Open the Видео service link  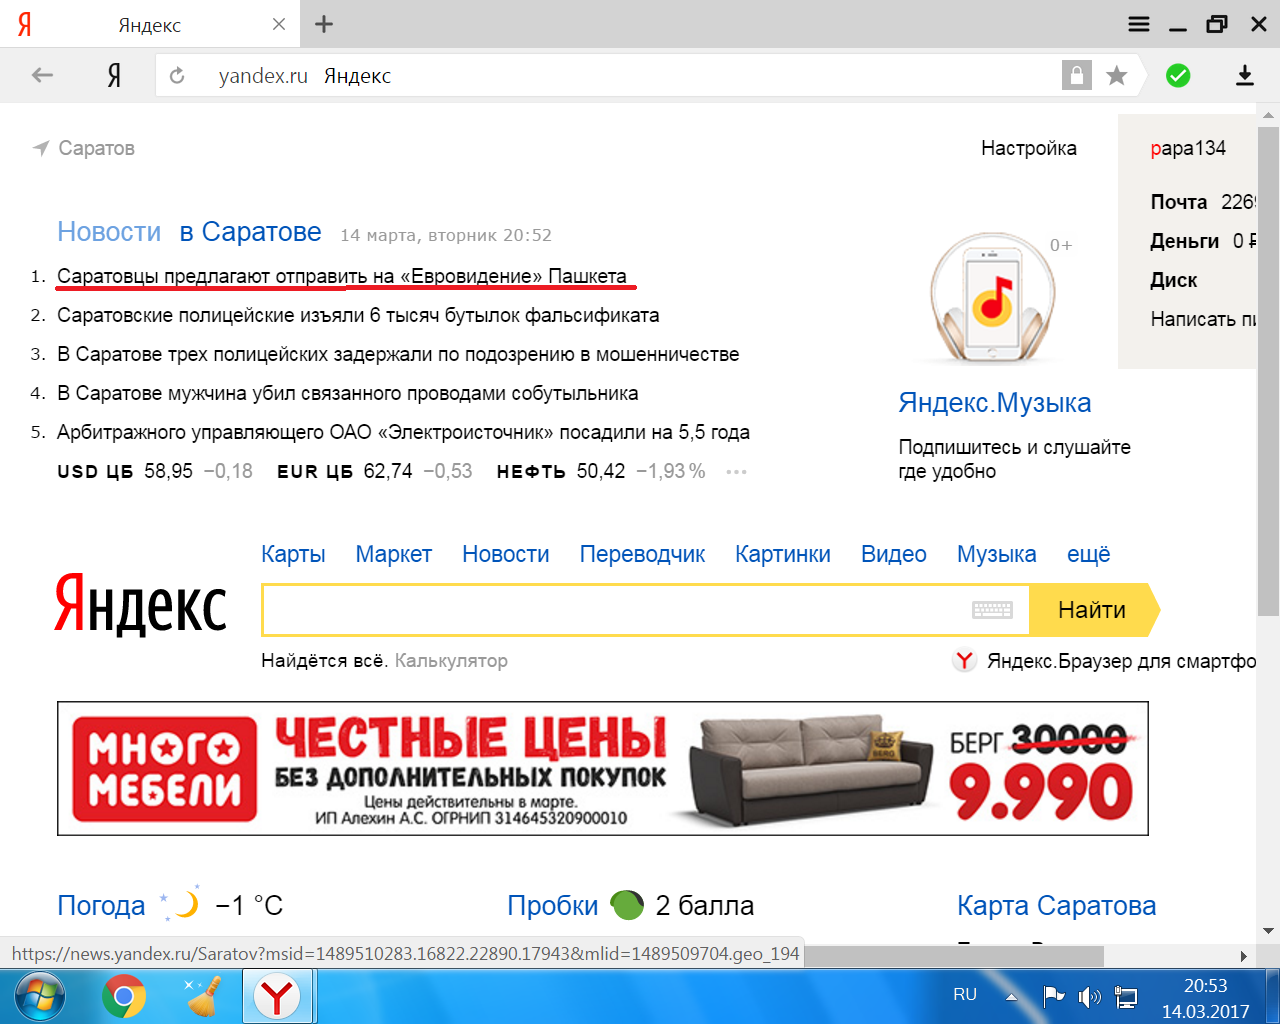[x=894, y=554]
